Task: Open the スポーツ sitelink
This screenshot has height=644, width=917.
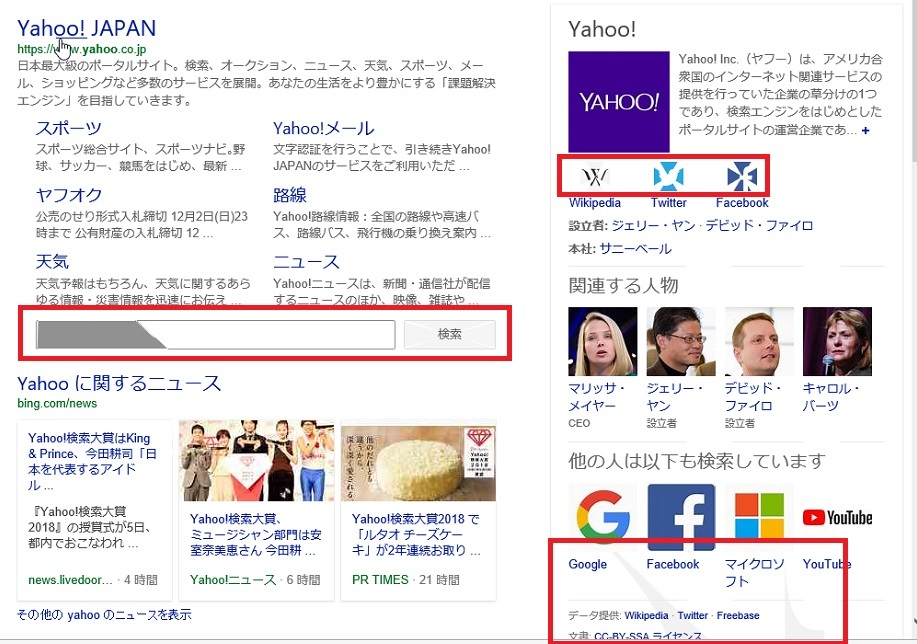Action: coord(68,128)
